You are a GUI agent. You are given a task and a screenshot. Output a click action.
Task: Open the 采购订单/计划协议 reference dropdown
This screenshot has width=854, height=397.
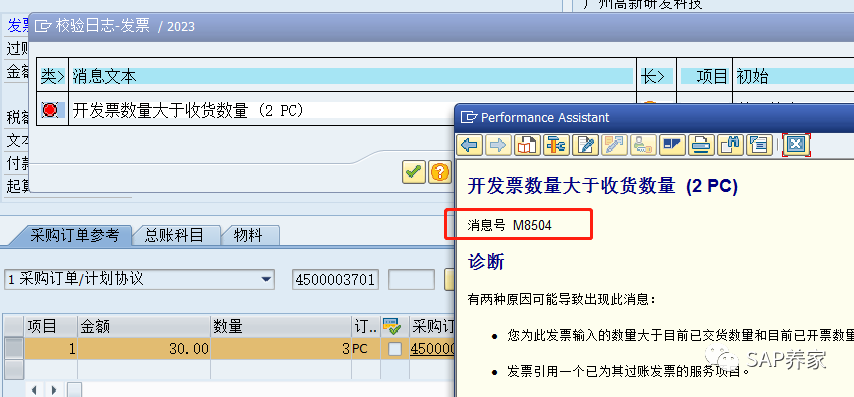[x=265, y=279]
